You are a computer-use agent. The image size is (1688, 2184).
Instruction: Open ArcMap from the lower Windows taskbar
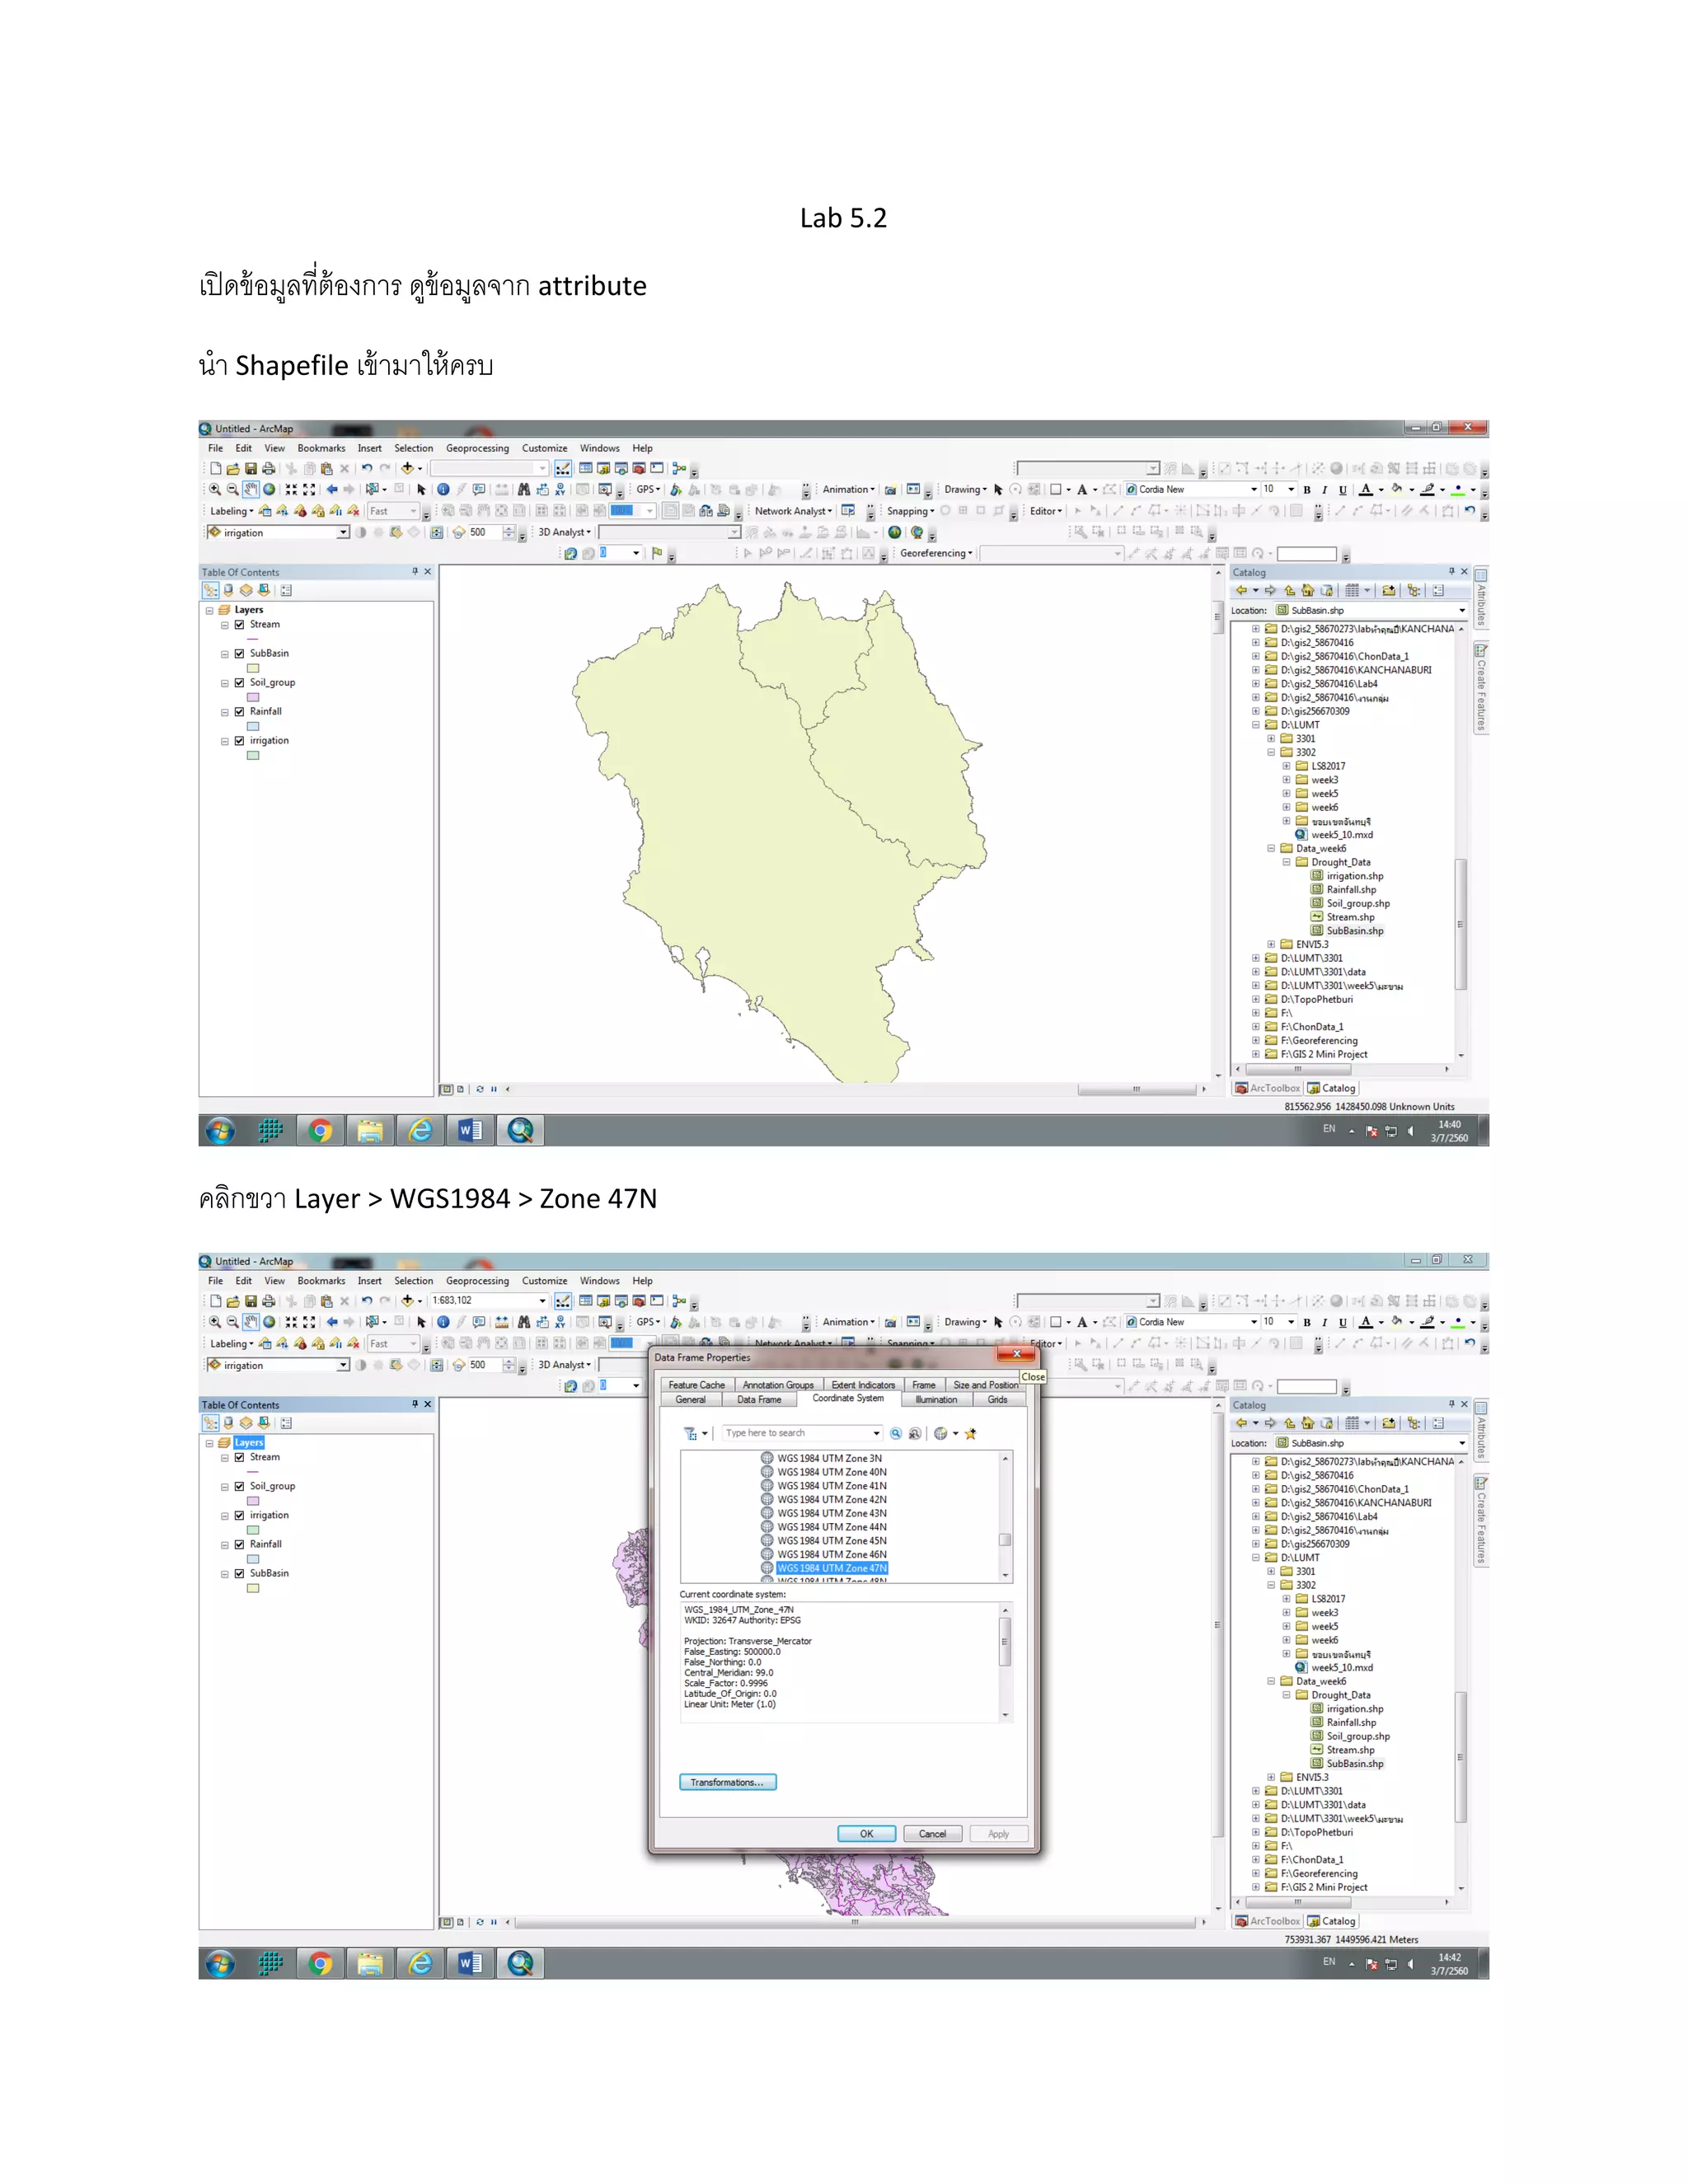(x=520, y=1963)
